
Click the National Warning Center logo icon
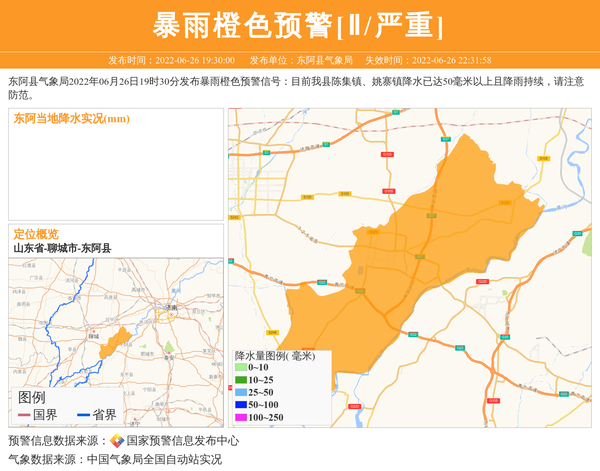117,441
